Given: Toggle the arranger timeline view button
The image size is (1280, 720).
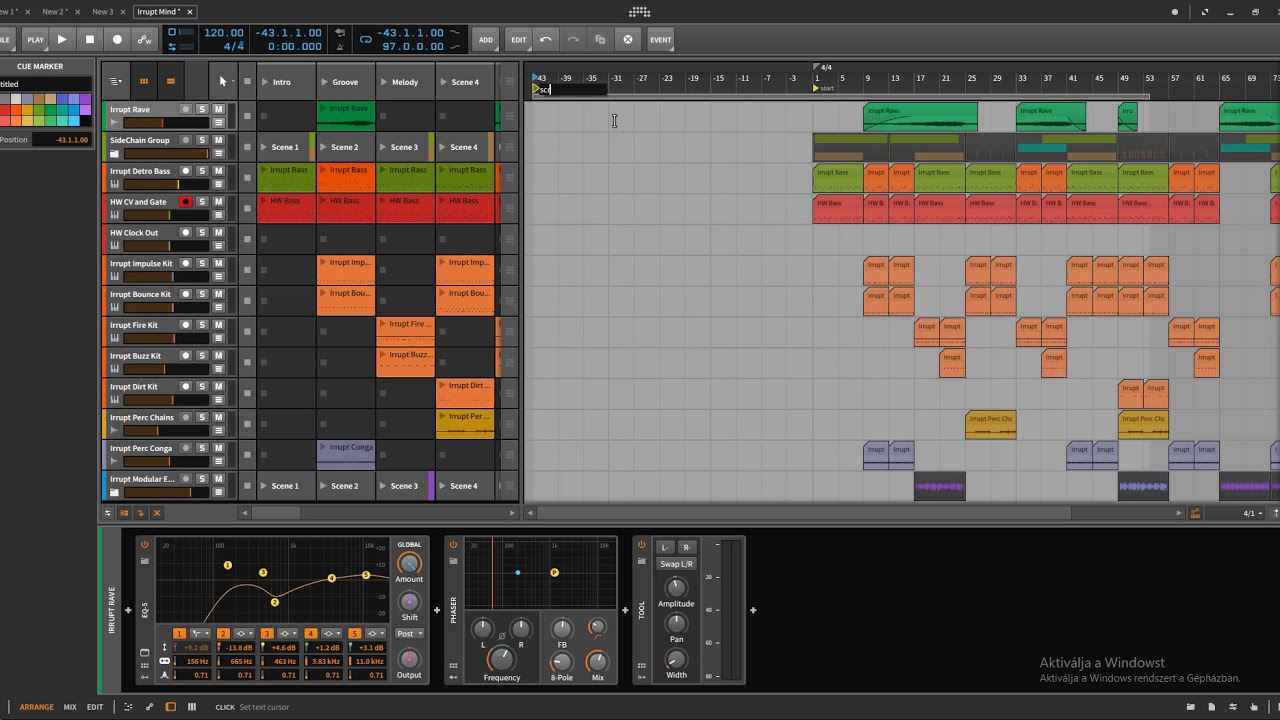Looking at the screenshot, I should [170, 81].
